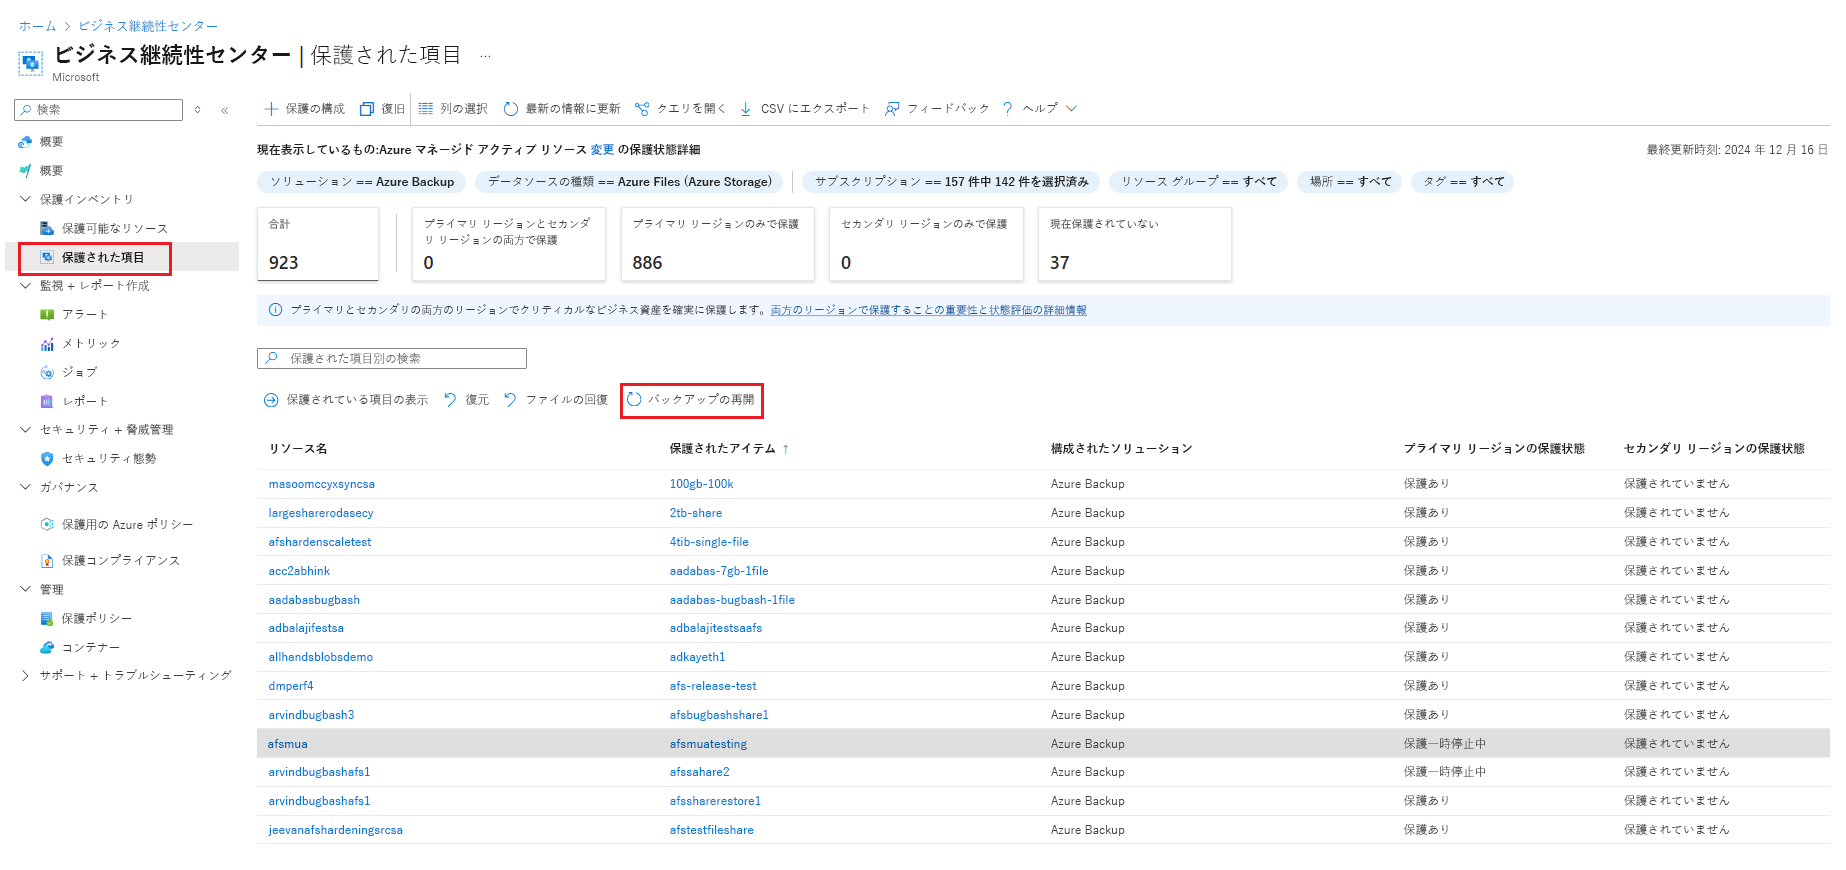
Task: Collapse the sidebar with double-chevron icon
Action: pyautogui.click(x=225, y=110)
